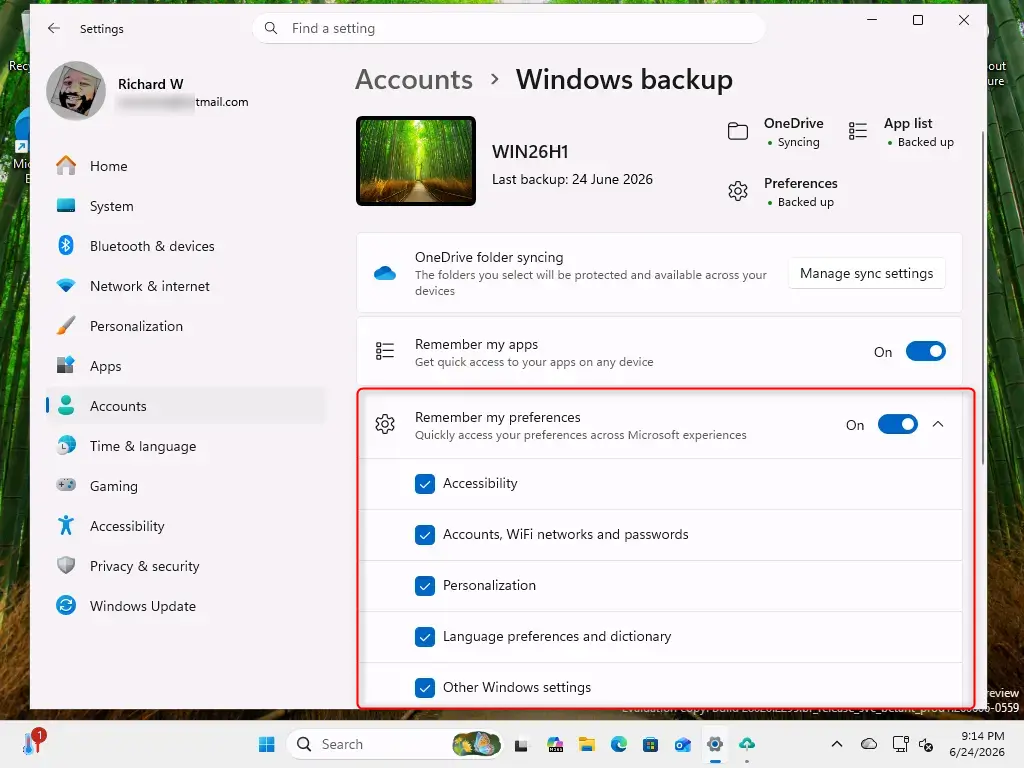
Task: Click the Remember my preferences gear icon
Action: tap(385, 424)
